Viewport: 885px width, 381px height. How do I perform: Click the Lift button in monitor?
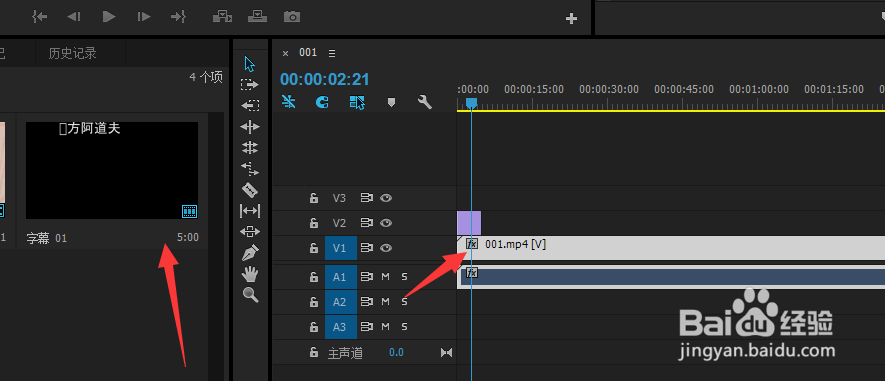(222, 17)
